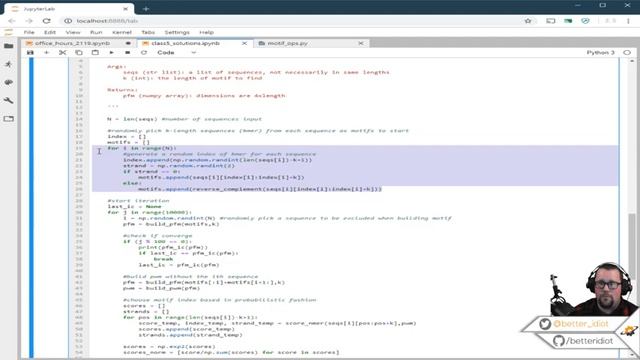The width and height of the screenshot is (640, 360).
Task: Click the 'scores = np.exp2(scores)' line
Action: point(169,347)
